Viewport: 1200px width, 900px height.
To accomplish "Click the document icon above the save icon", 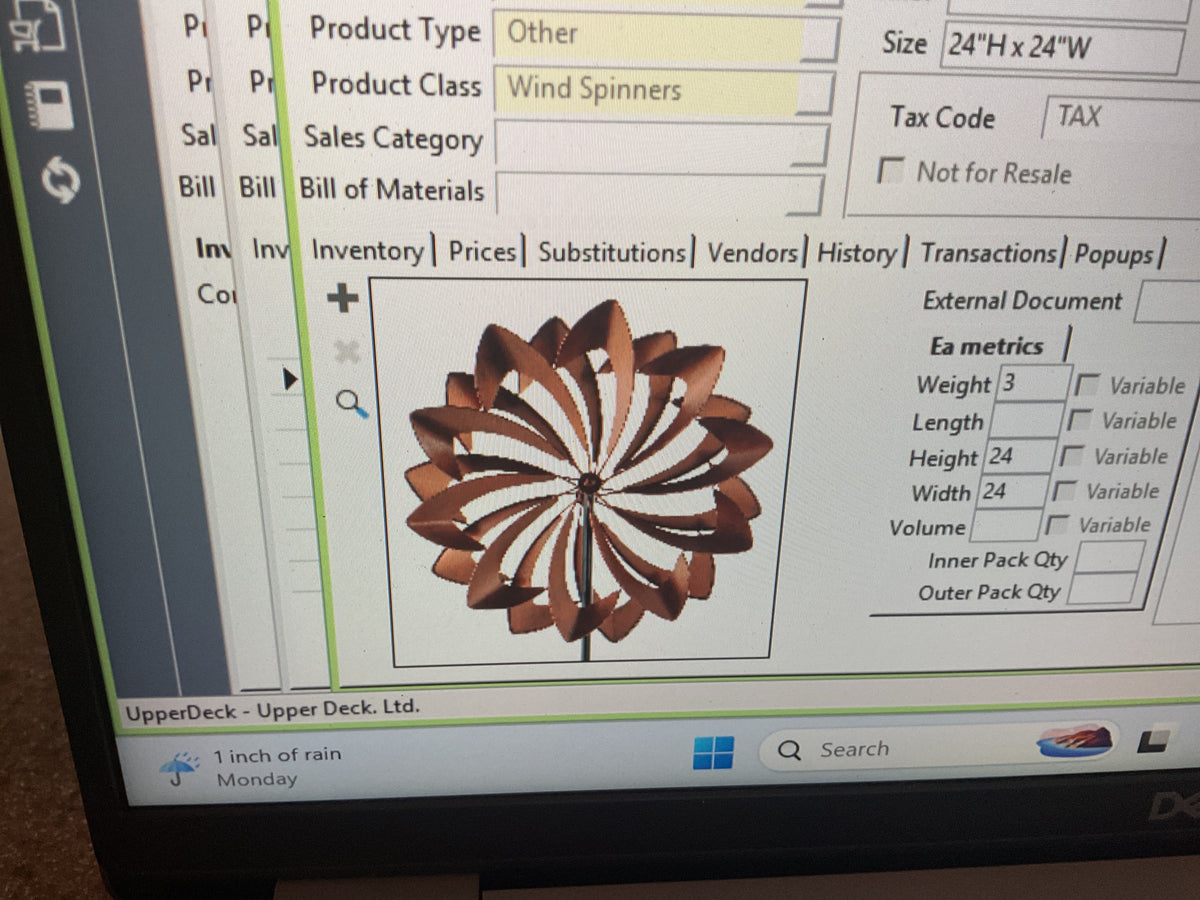I will point(40,29).
